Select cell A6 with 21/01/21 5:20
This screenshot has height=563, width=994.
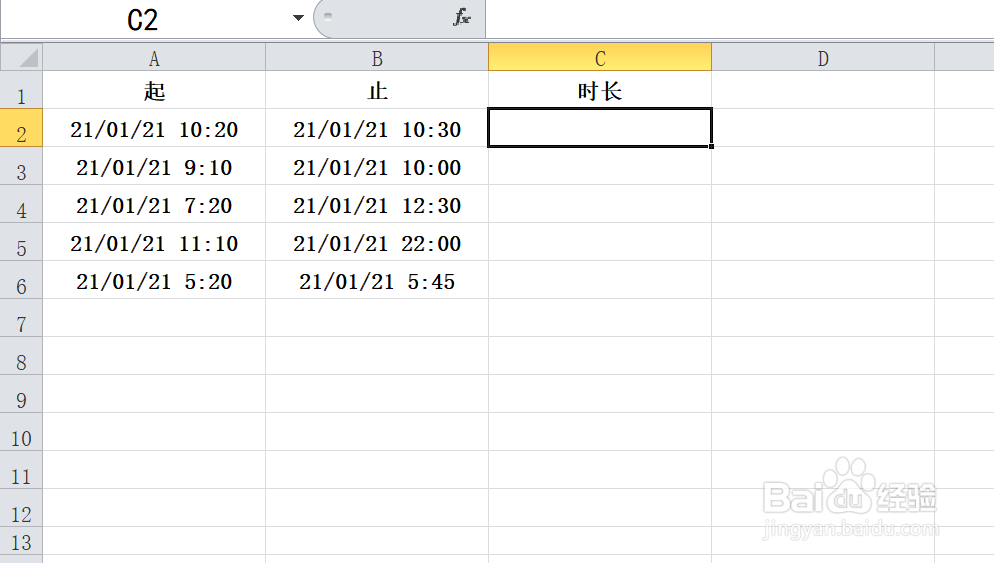click(154, 282)
